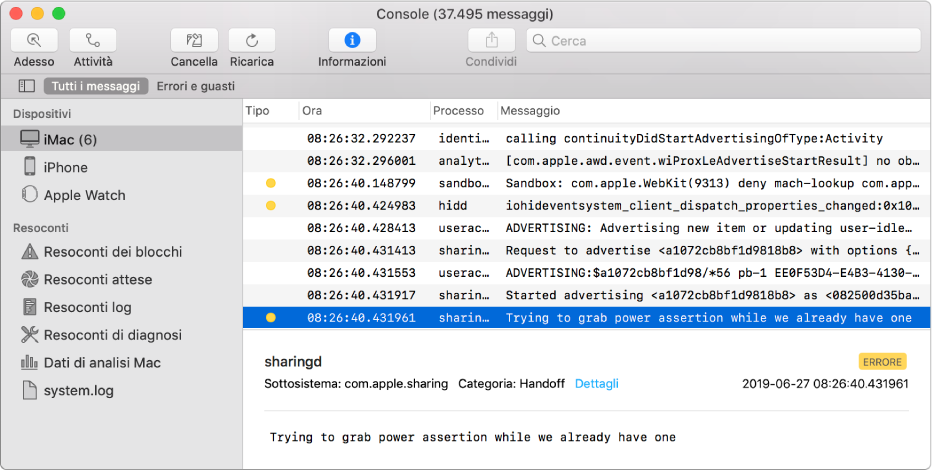Click the wrench icon for diagnosis reports
This screenshot has width=934, height=471.
click(29, 335)
